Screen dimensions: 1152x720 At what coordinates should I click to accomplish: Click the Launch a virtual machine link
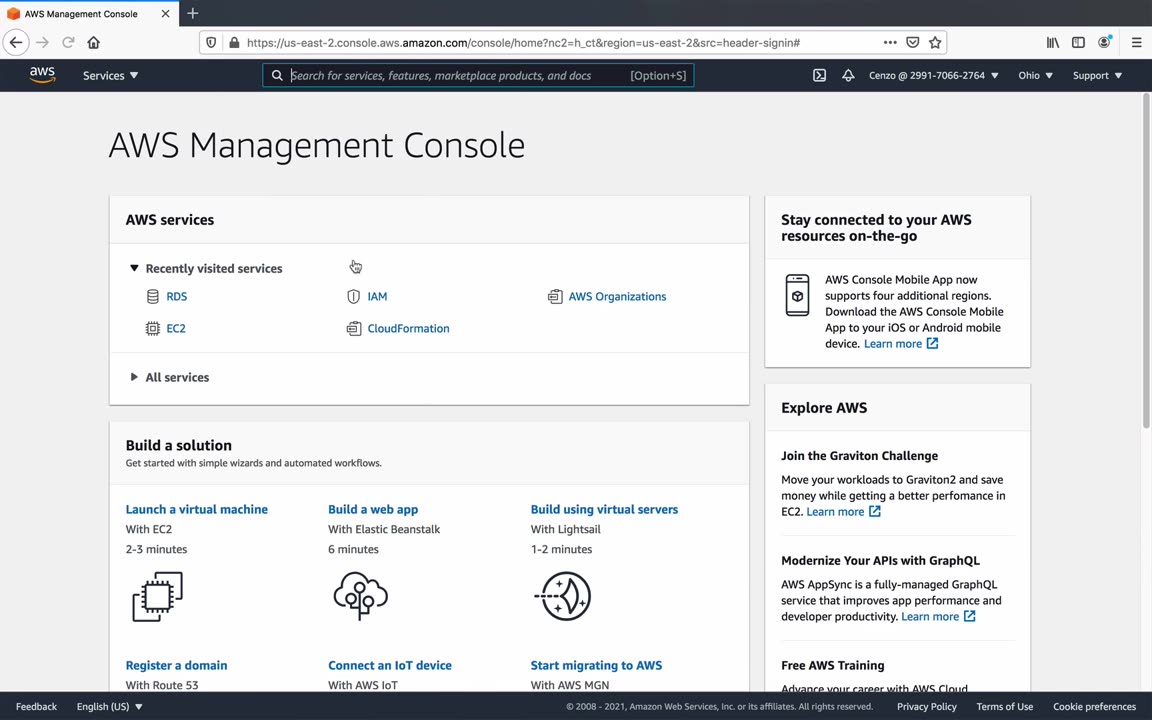point(197,509)
